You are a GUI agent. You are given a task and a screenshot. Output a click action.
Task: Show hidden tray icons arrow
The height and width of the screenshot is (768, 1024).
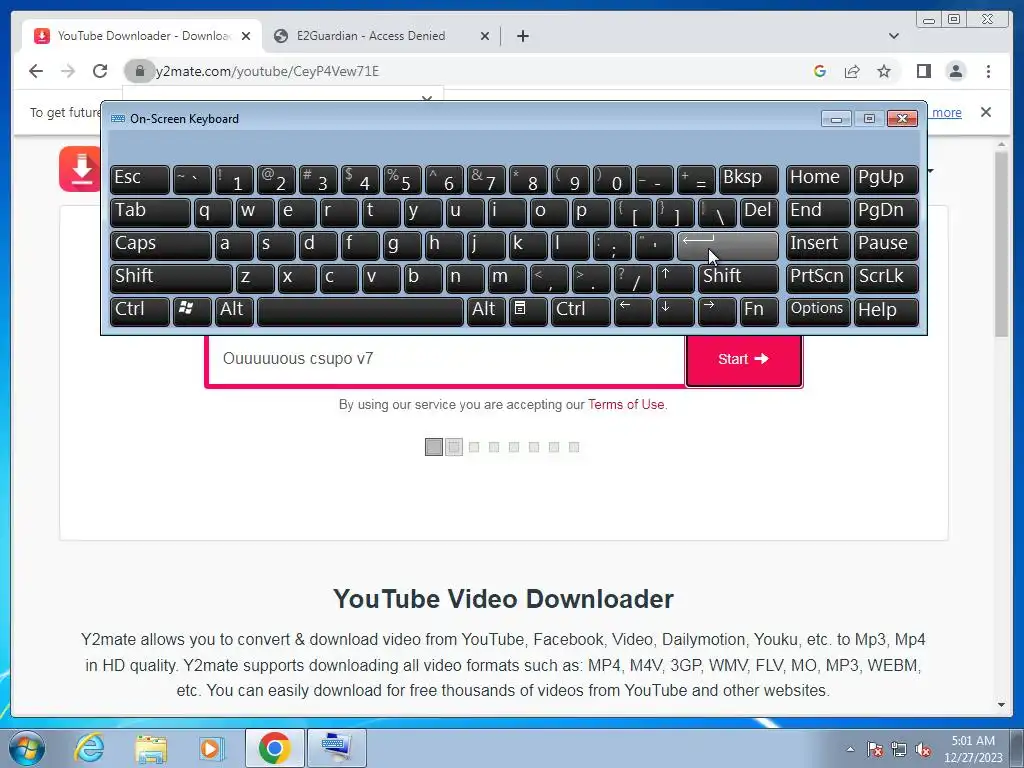tap(850, 749)
